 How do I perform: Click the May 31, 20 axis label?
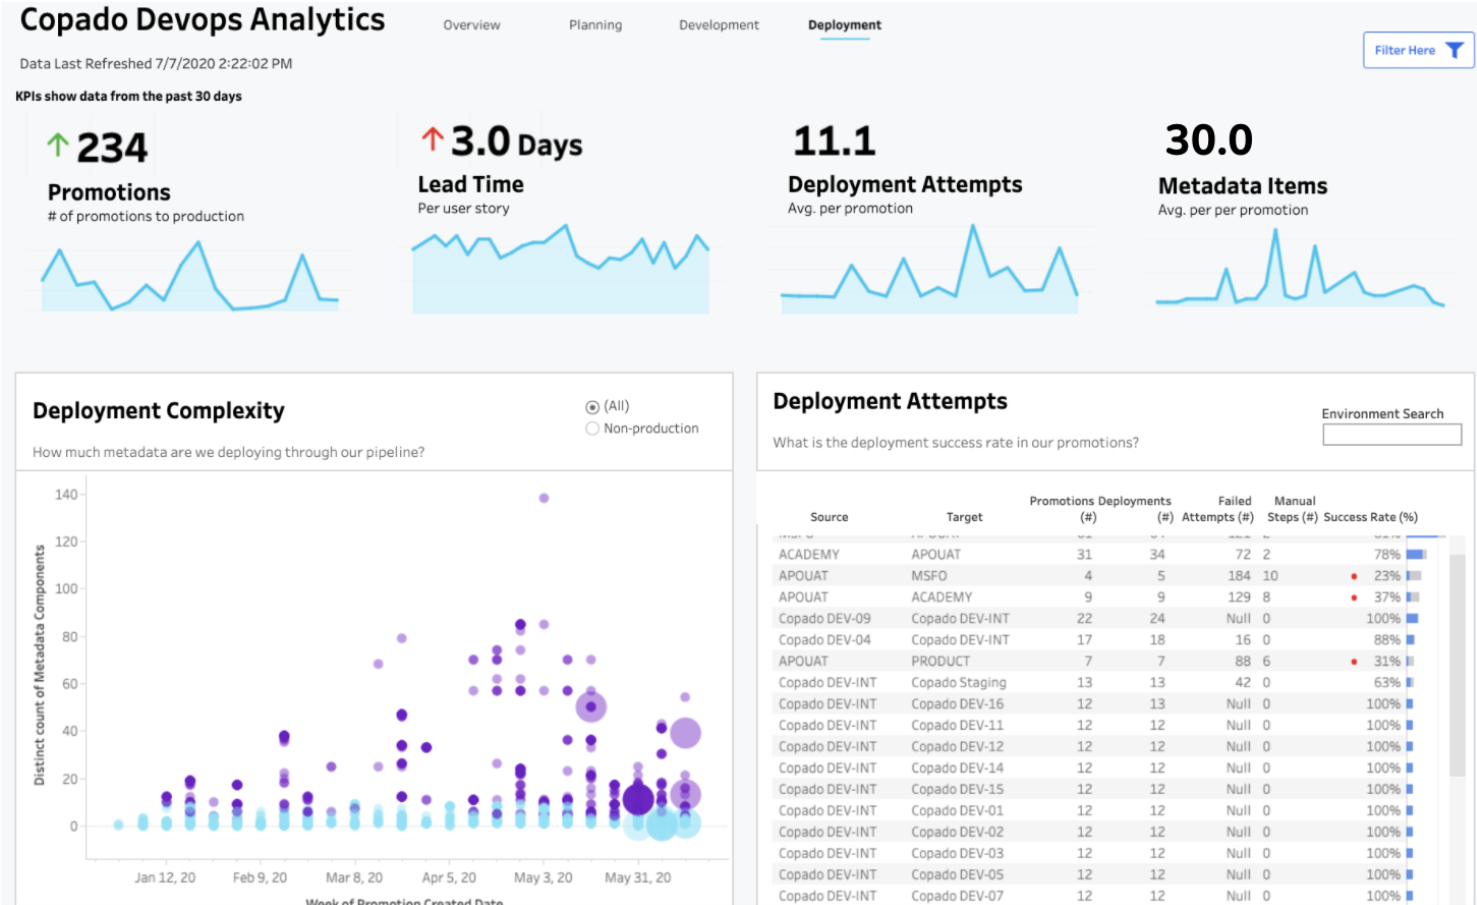(638, 878)
